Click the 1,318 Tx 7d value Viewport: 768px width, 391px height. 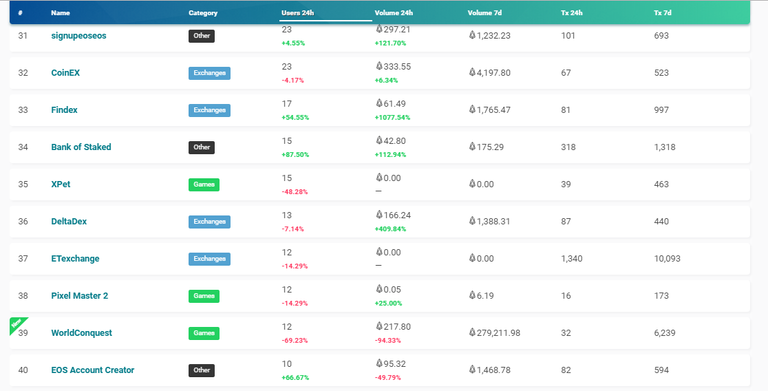click(x=665, y=147)
